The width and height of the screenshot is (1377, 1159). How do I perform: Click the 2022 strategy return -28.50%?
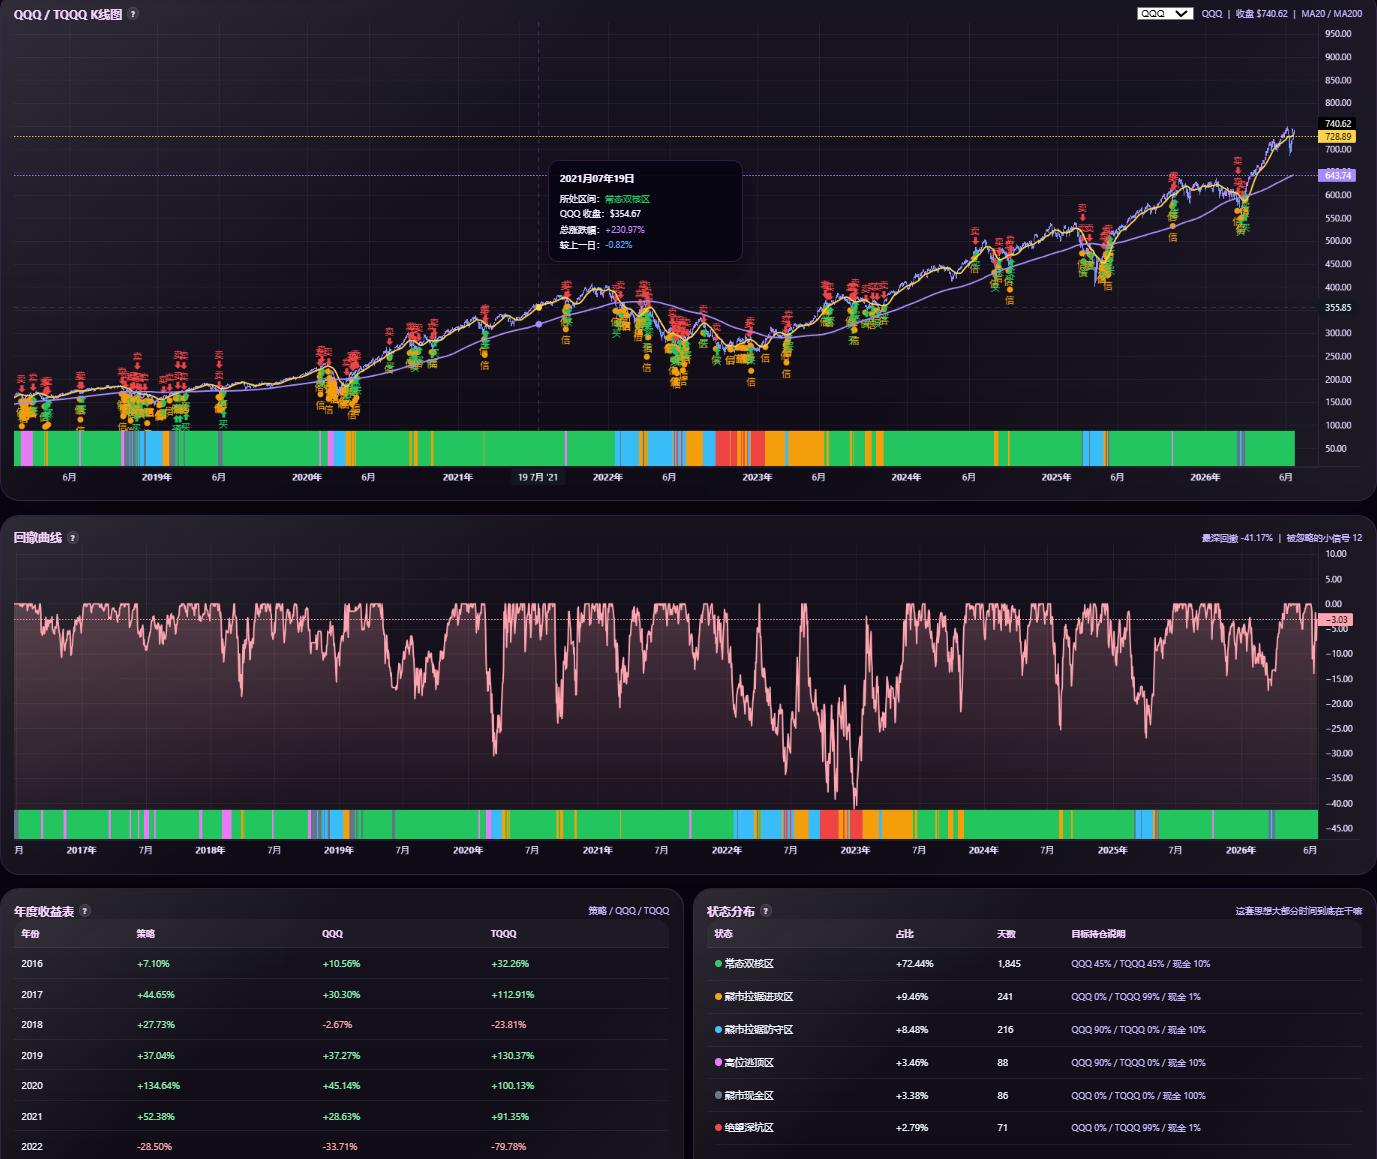(x=154, y=1147)
